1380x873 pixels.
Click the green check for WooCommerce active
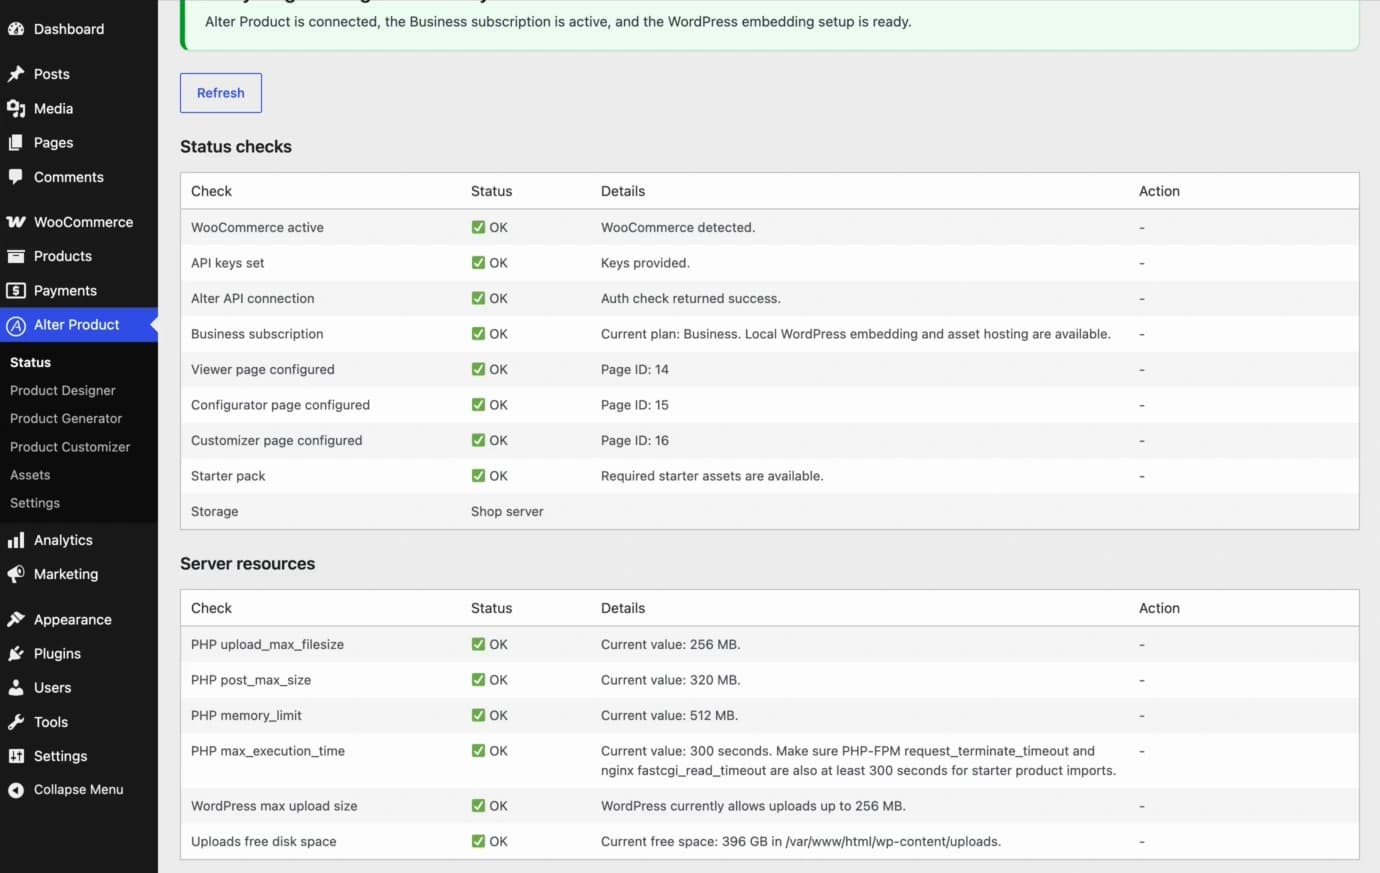[x=478, y=227]
